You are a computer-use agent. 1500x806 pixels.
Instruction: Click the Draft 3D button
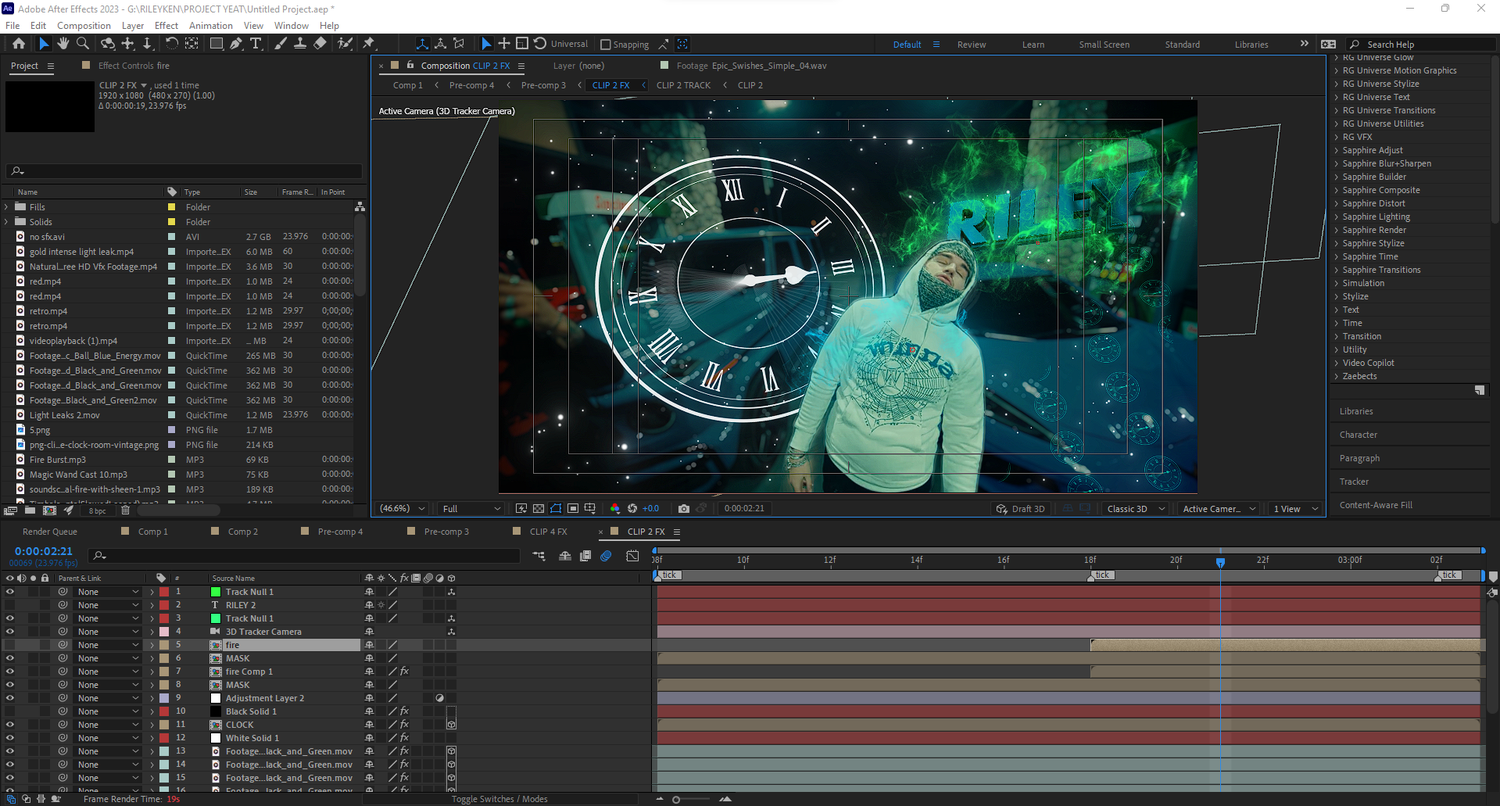pos(1020,509)
